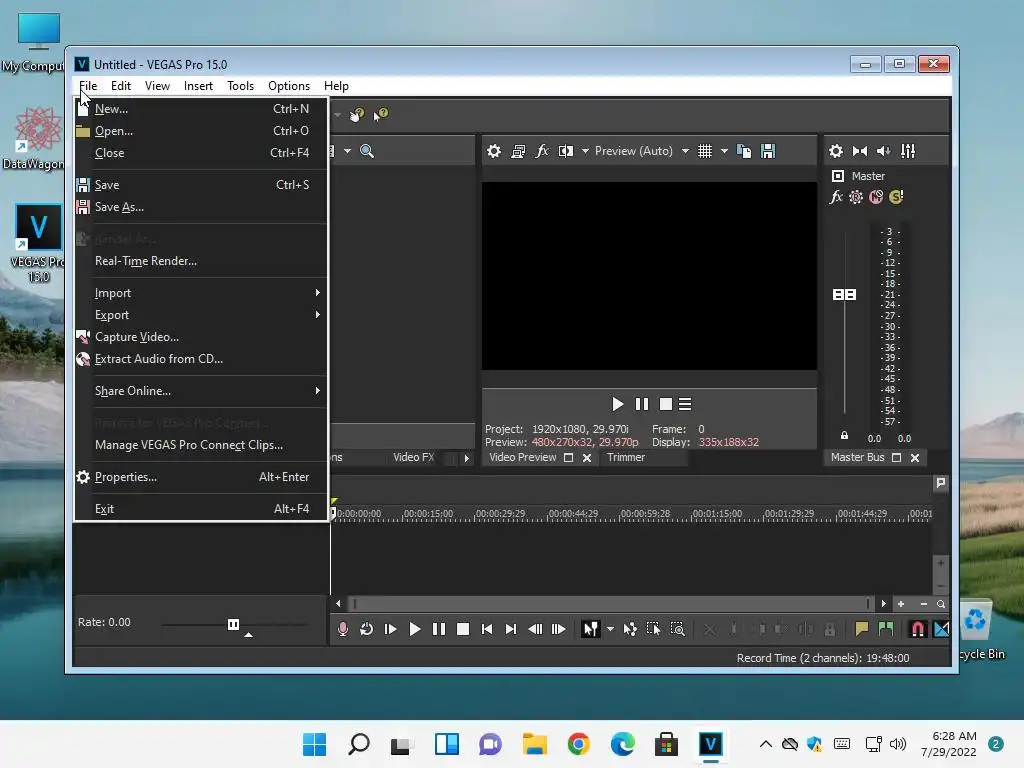Select Real-Time Render... entry
Screen dimensions: 1024x768
coord(200,261)
